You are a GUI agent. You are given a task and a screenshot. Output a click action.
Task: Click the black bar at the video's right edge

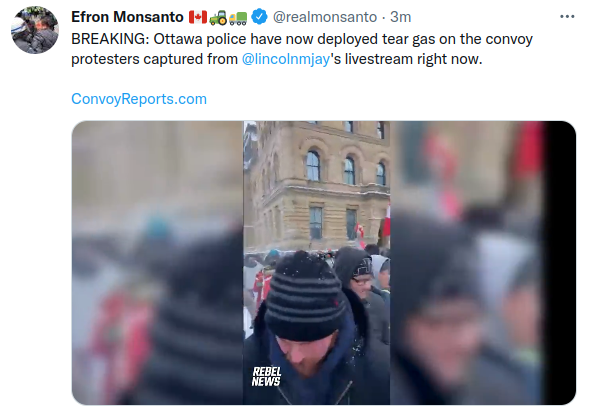pos(560,263)
